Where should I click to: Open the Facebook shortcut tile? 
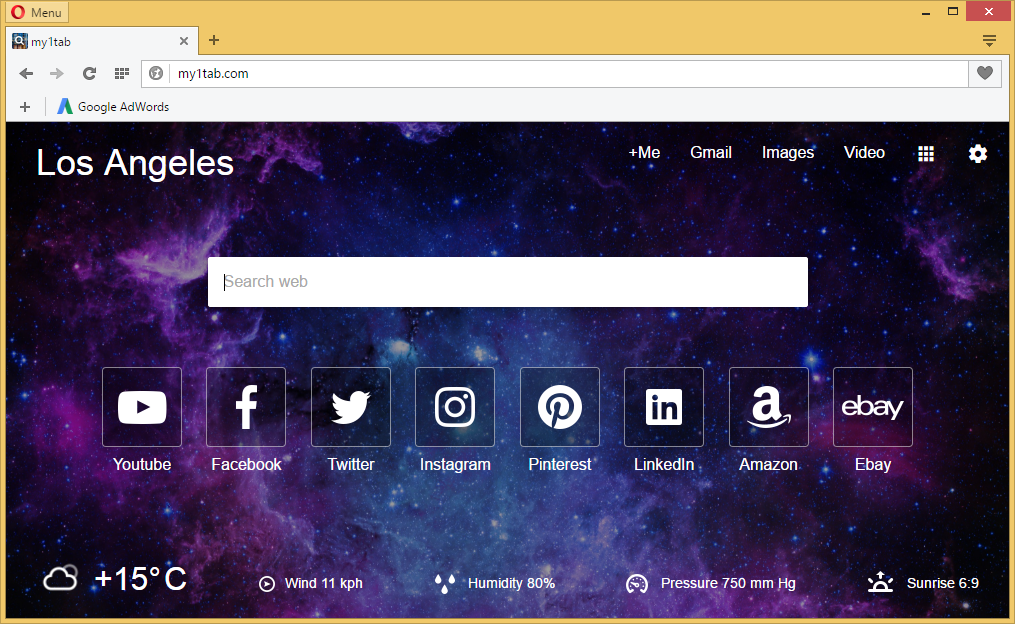coord(246,407)
